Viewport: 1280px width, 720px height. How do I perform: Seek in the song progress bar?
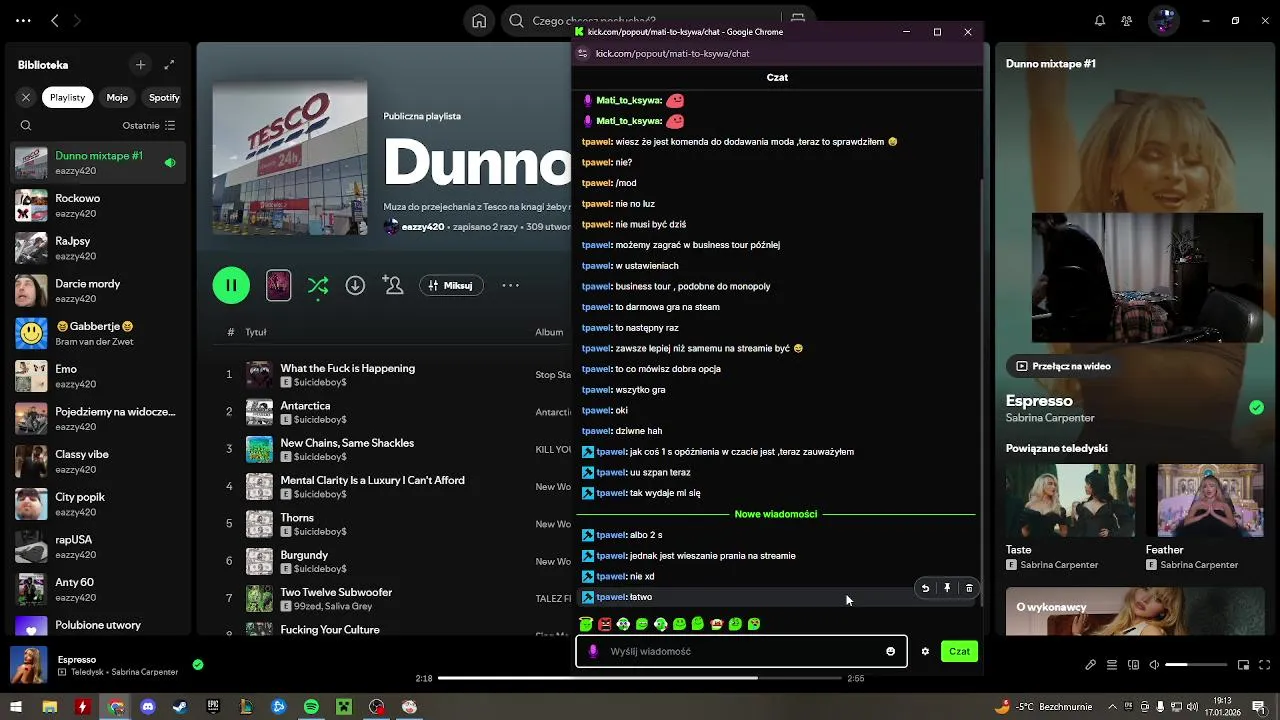tap(639, 678)
